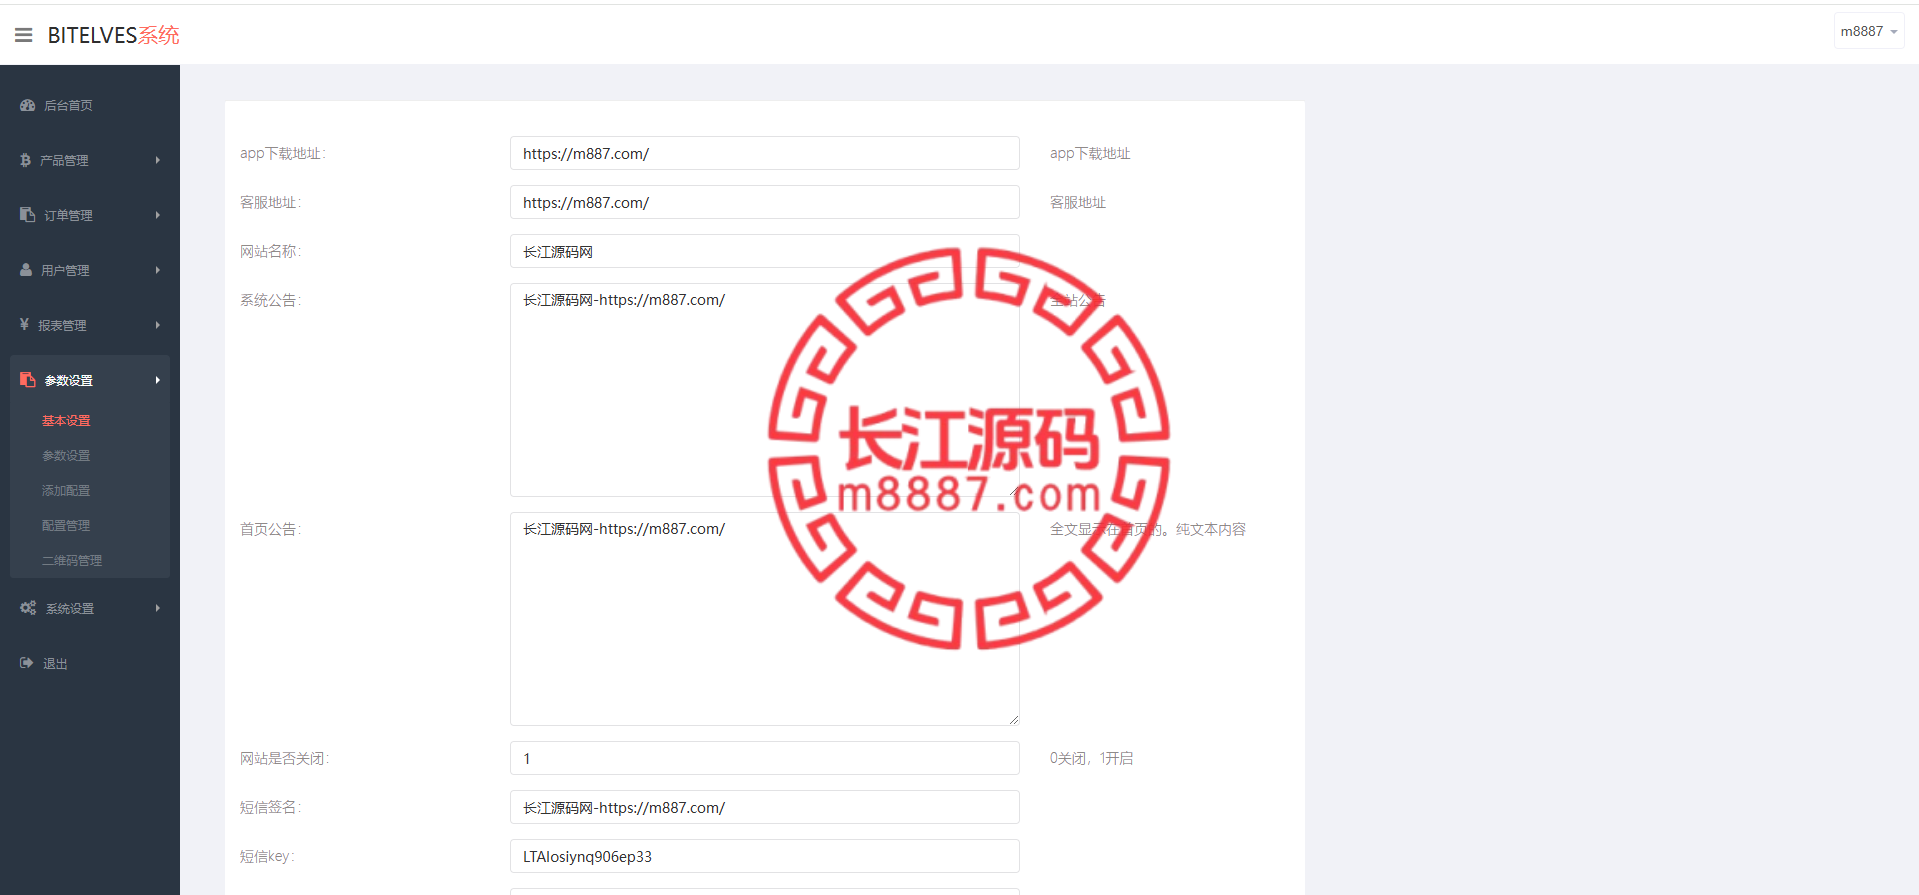
Task: Expand the 报表管理 submenu arrow
Action: point(157,325)
